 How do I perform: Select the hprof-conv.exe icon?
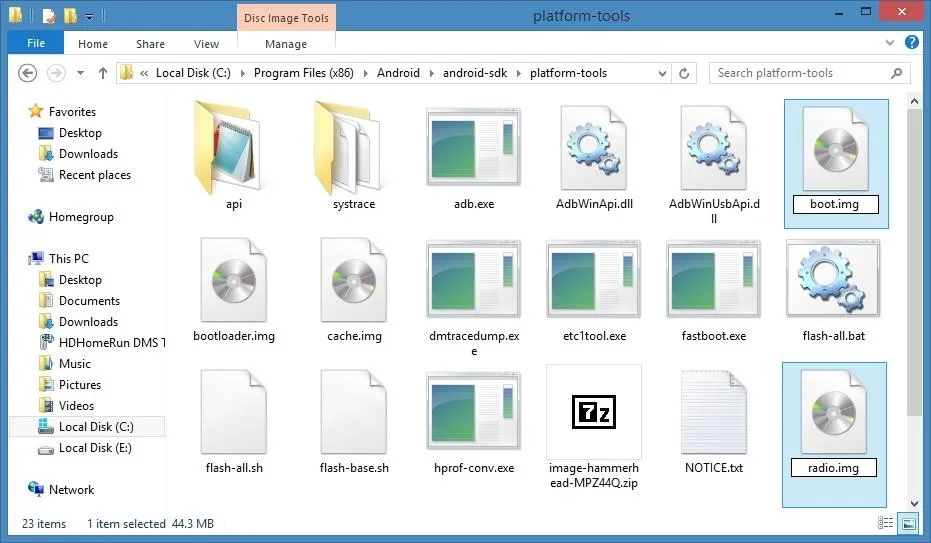tap(473, 411)
